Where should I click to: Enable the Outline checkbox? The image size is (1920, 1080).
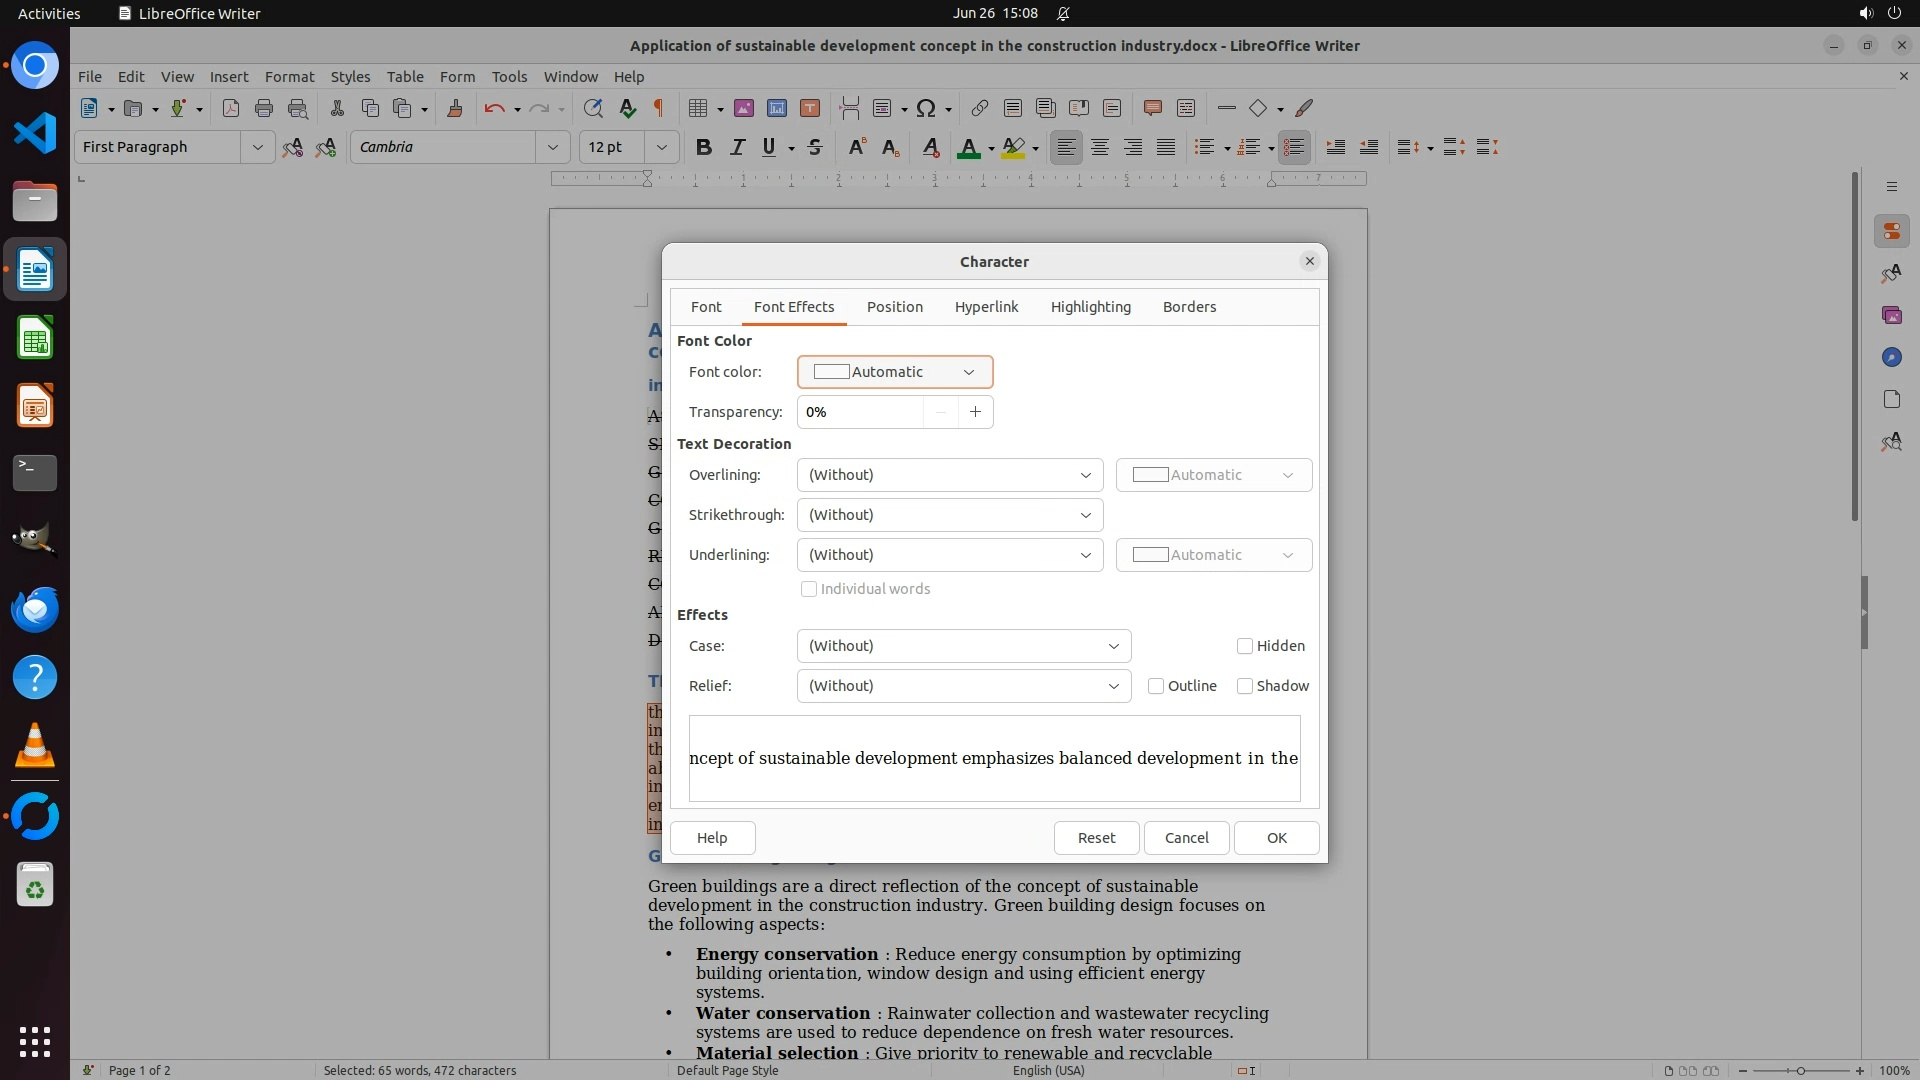click(x=1156, y=686)
